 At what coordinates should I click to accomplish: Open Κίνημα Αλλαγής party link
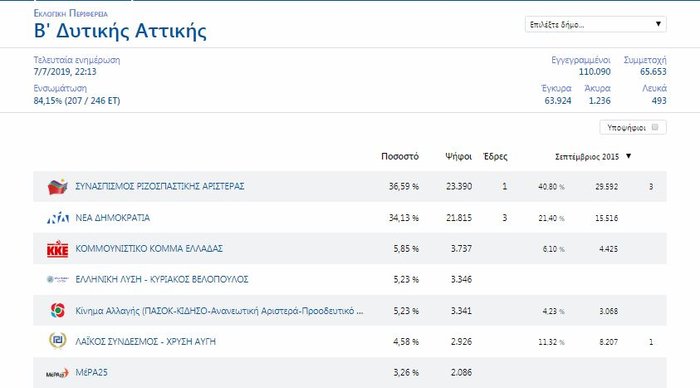click(219, 311)
